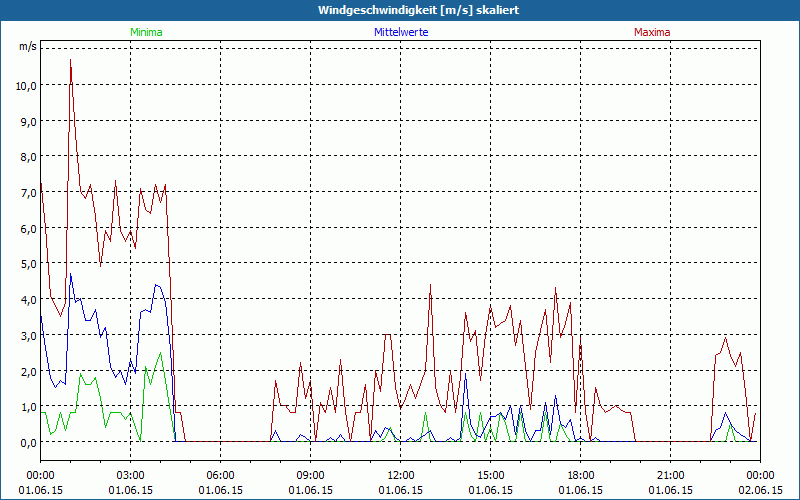Click the 21:00 time axis label

(x=670, y=476)
